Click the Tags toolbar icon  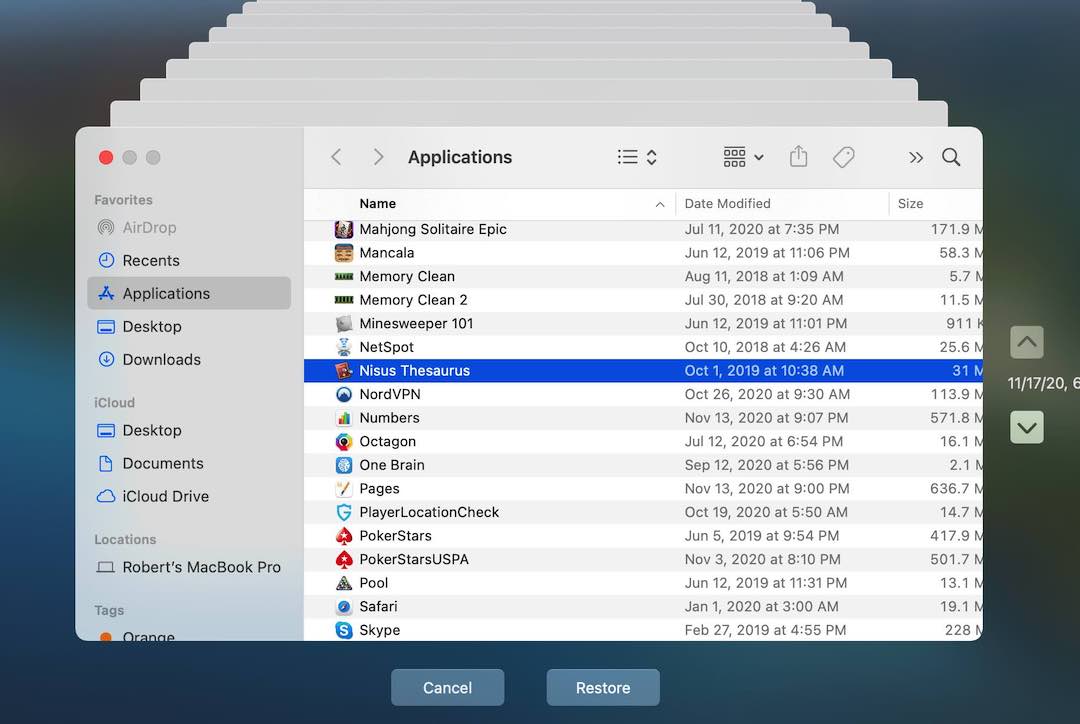point(844,157)
